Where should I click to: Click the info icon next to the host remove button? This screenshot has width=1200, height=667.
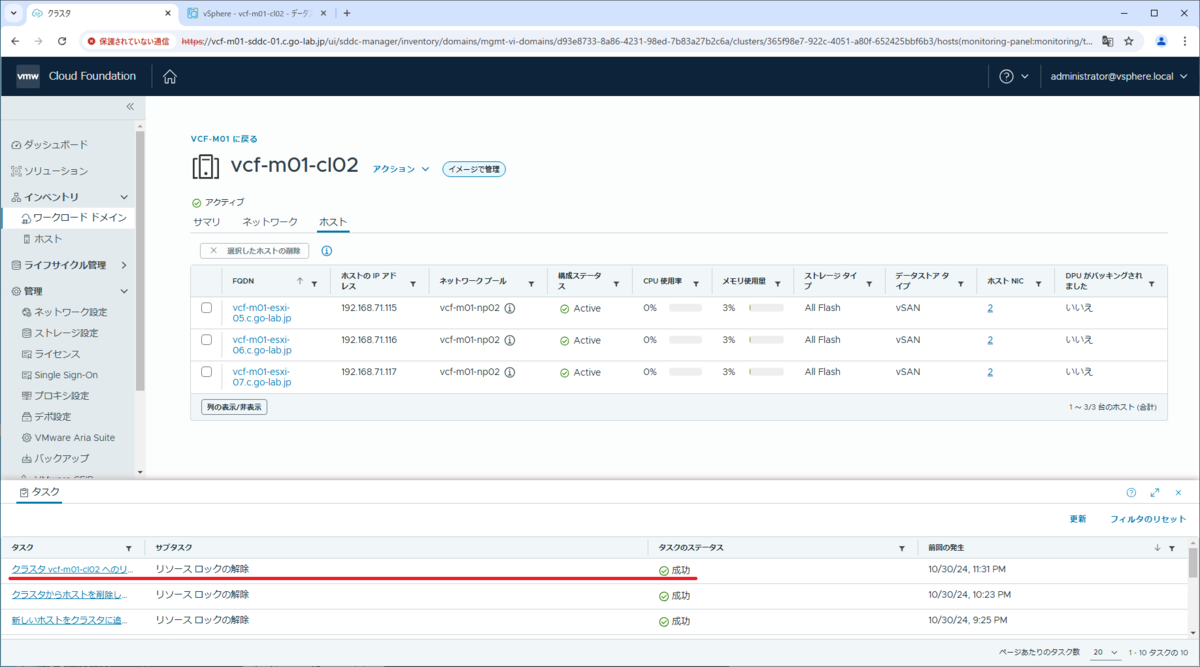(326, 251)
